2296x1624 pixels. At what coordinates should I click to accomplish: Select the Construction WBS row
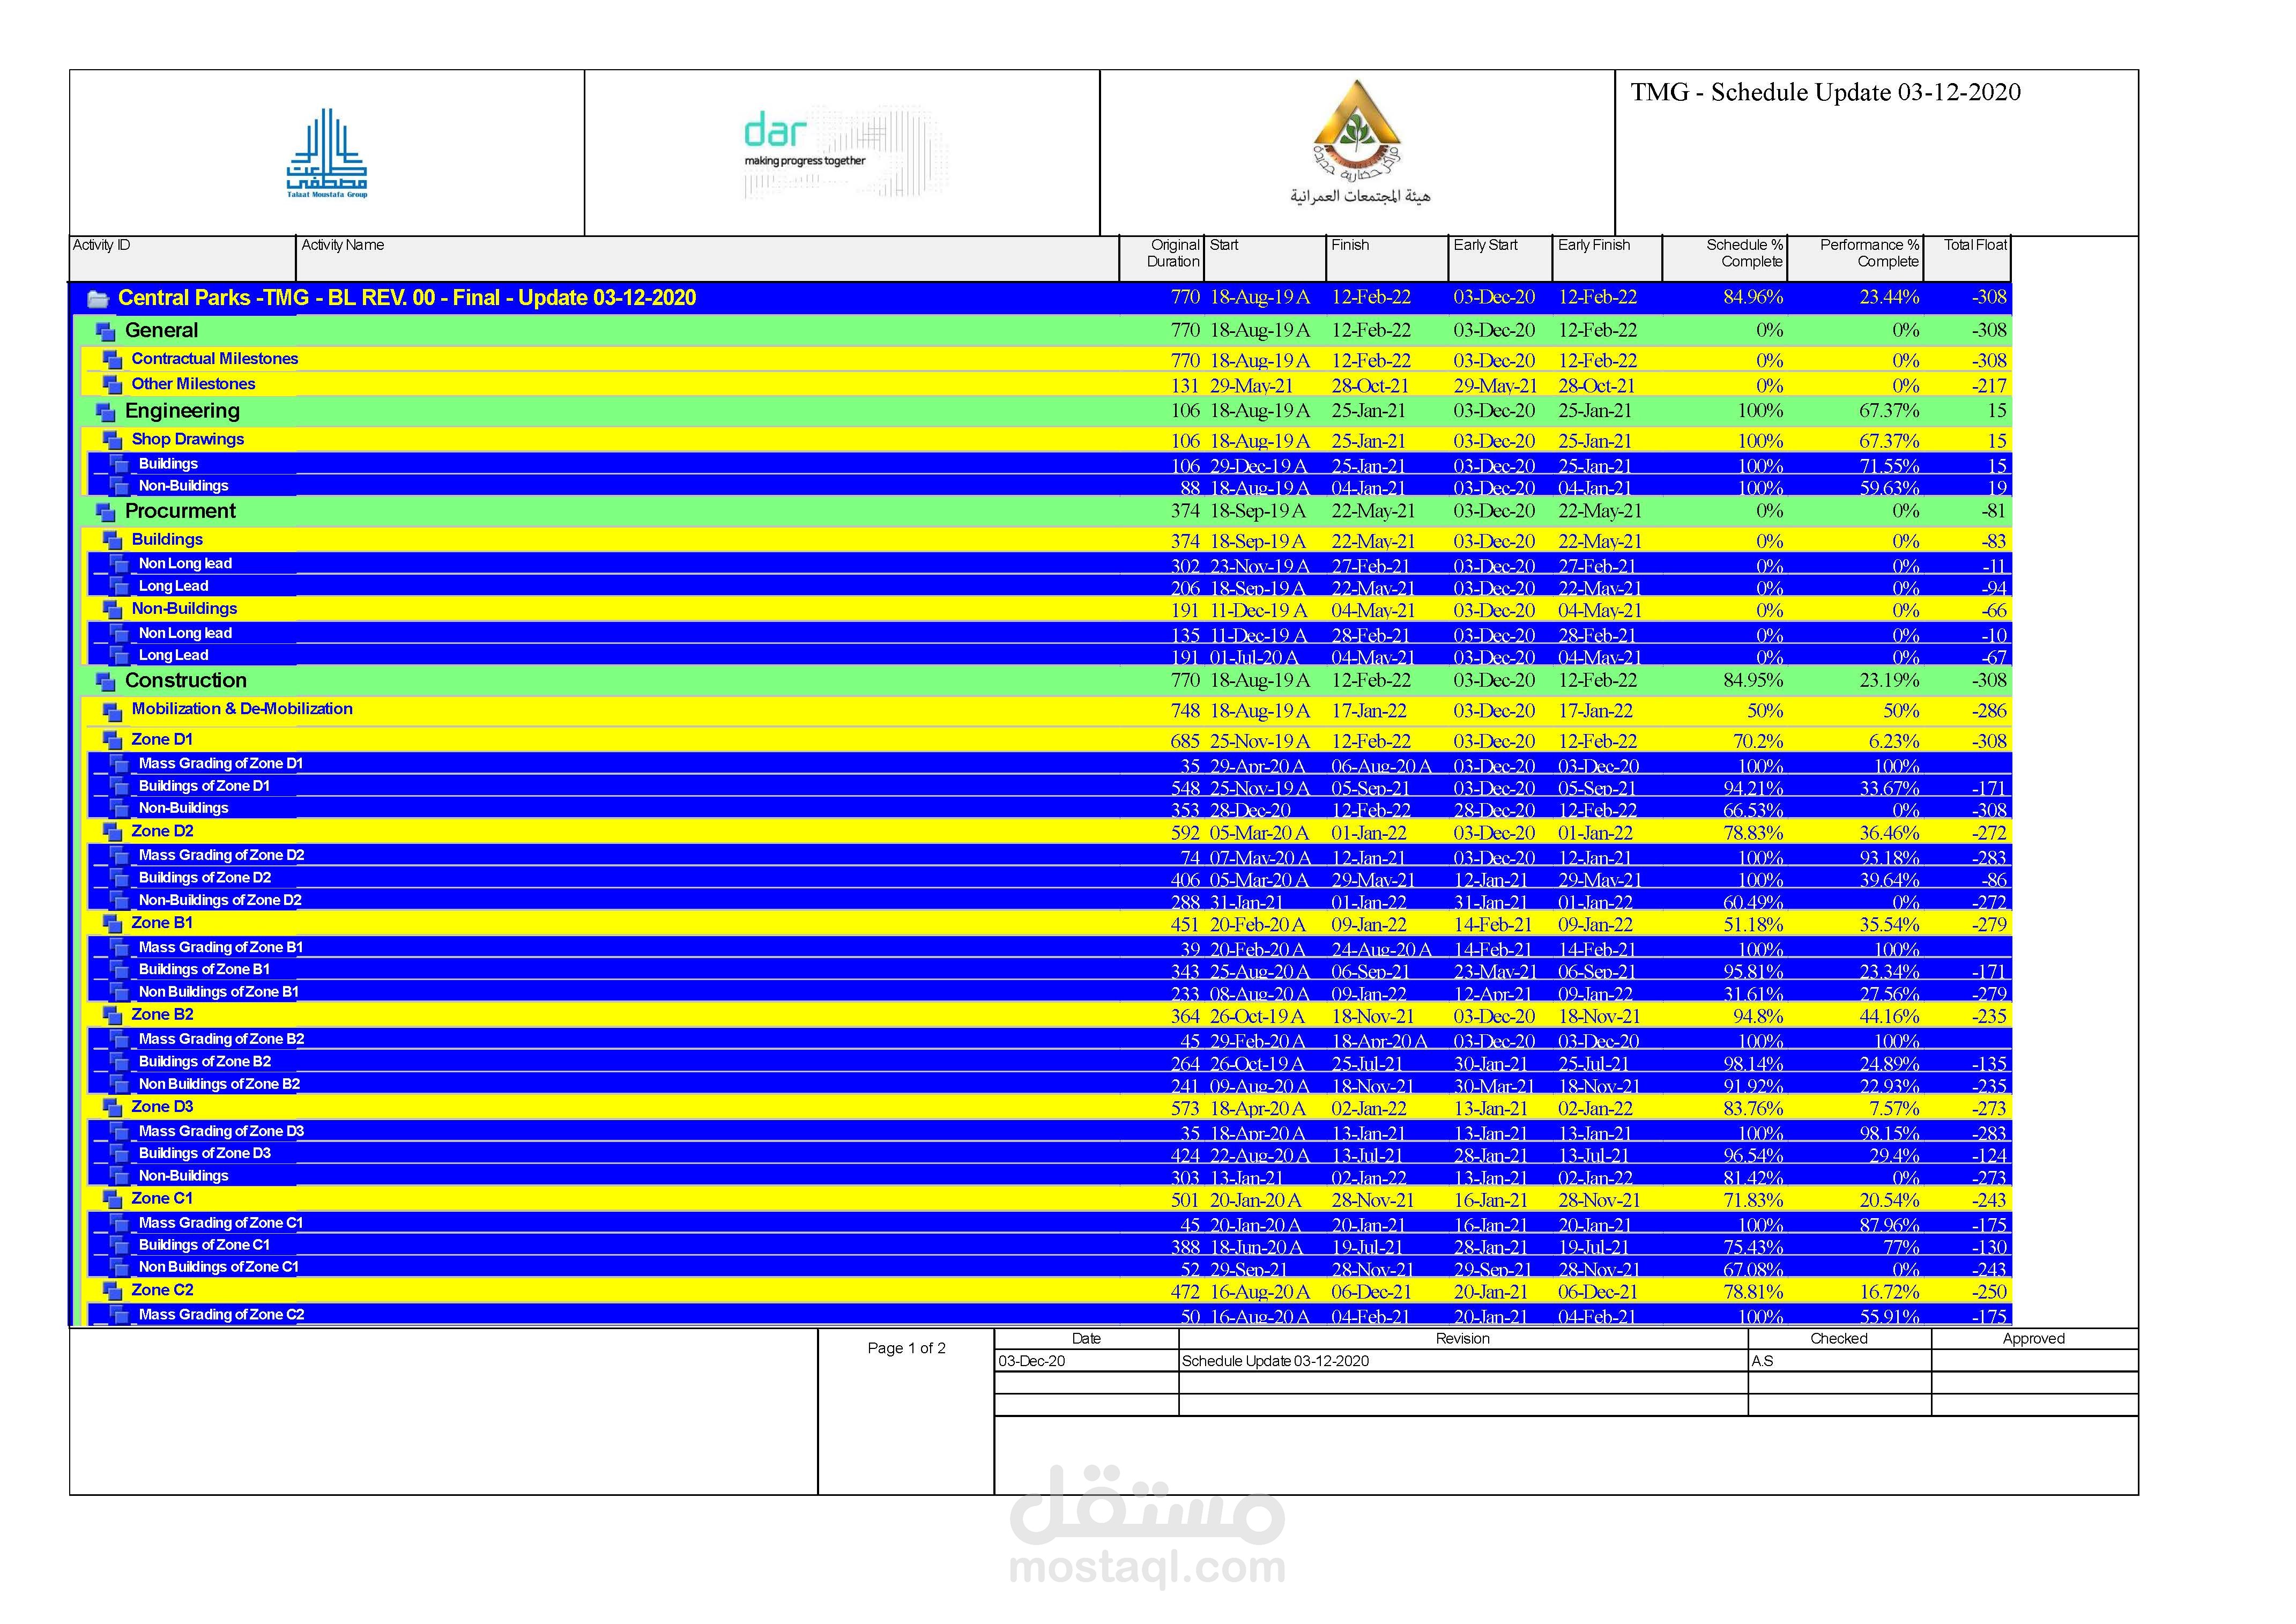tap(186, 681)
